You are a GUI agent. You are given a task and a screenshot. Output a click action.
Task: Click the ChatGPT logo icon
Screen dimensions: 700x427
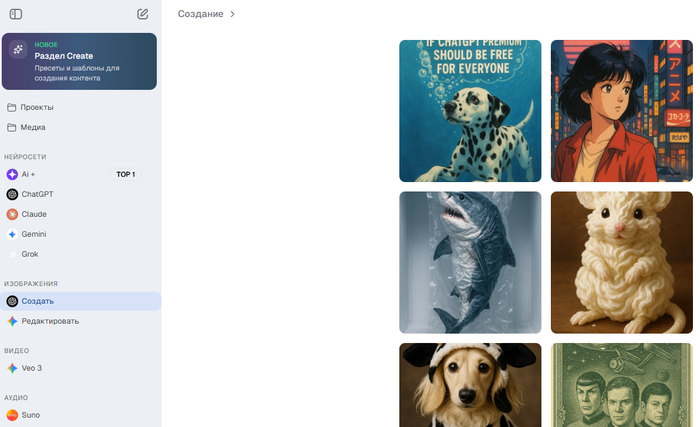12,194
